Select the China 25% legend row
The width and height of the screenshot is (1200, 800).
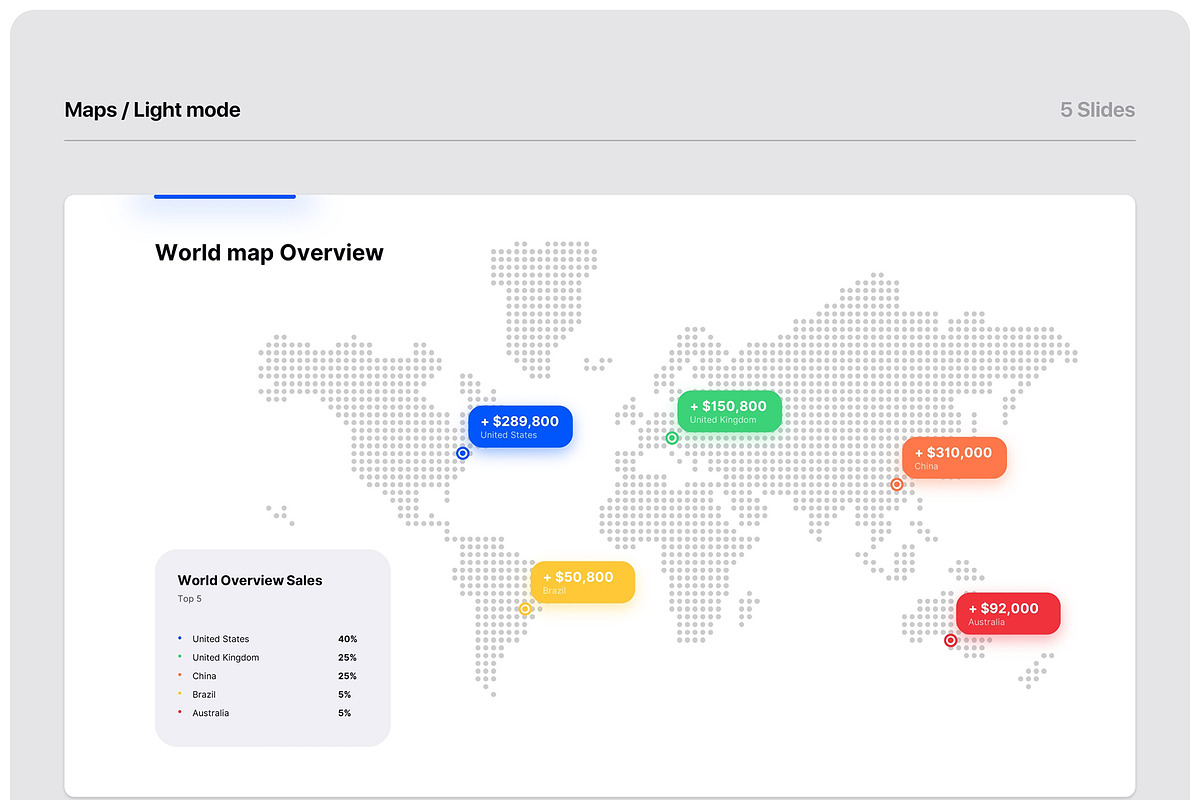pyautogui.click(x=267, y=676)
